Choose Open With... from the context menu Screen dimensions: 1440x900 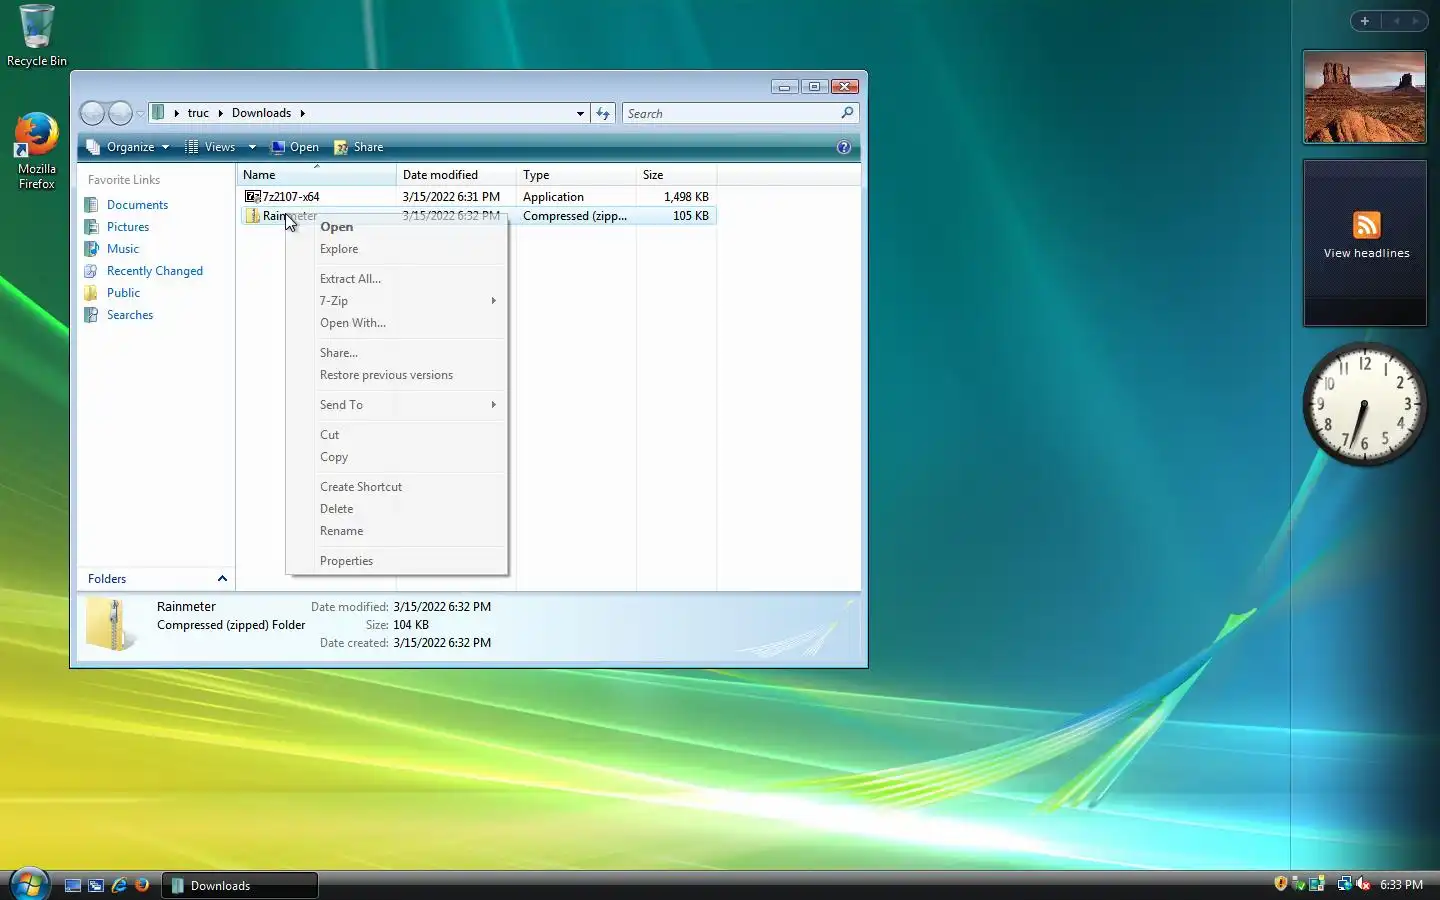pyautogui.click(x=396, y=323)
